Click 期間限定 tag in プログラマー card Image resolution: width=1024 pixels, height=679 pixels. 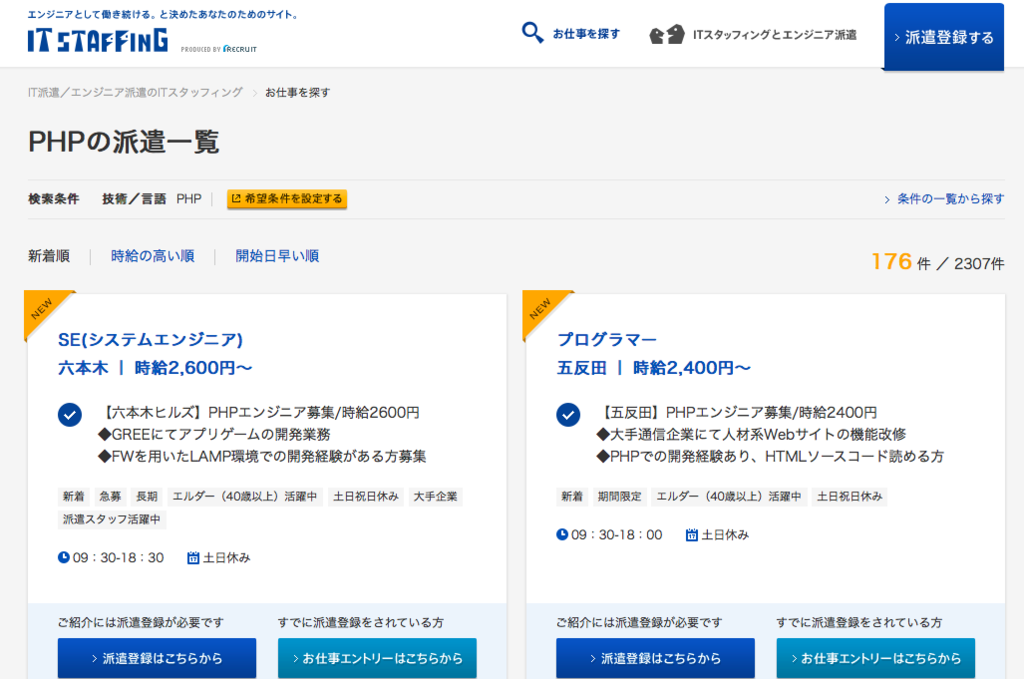point(619,496)
